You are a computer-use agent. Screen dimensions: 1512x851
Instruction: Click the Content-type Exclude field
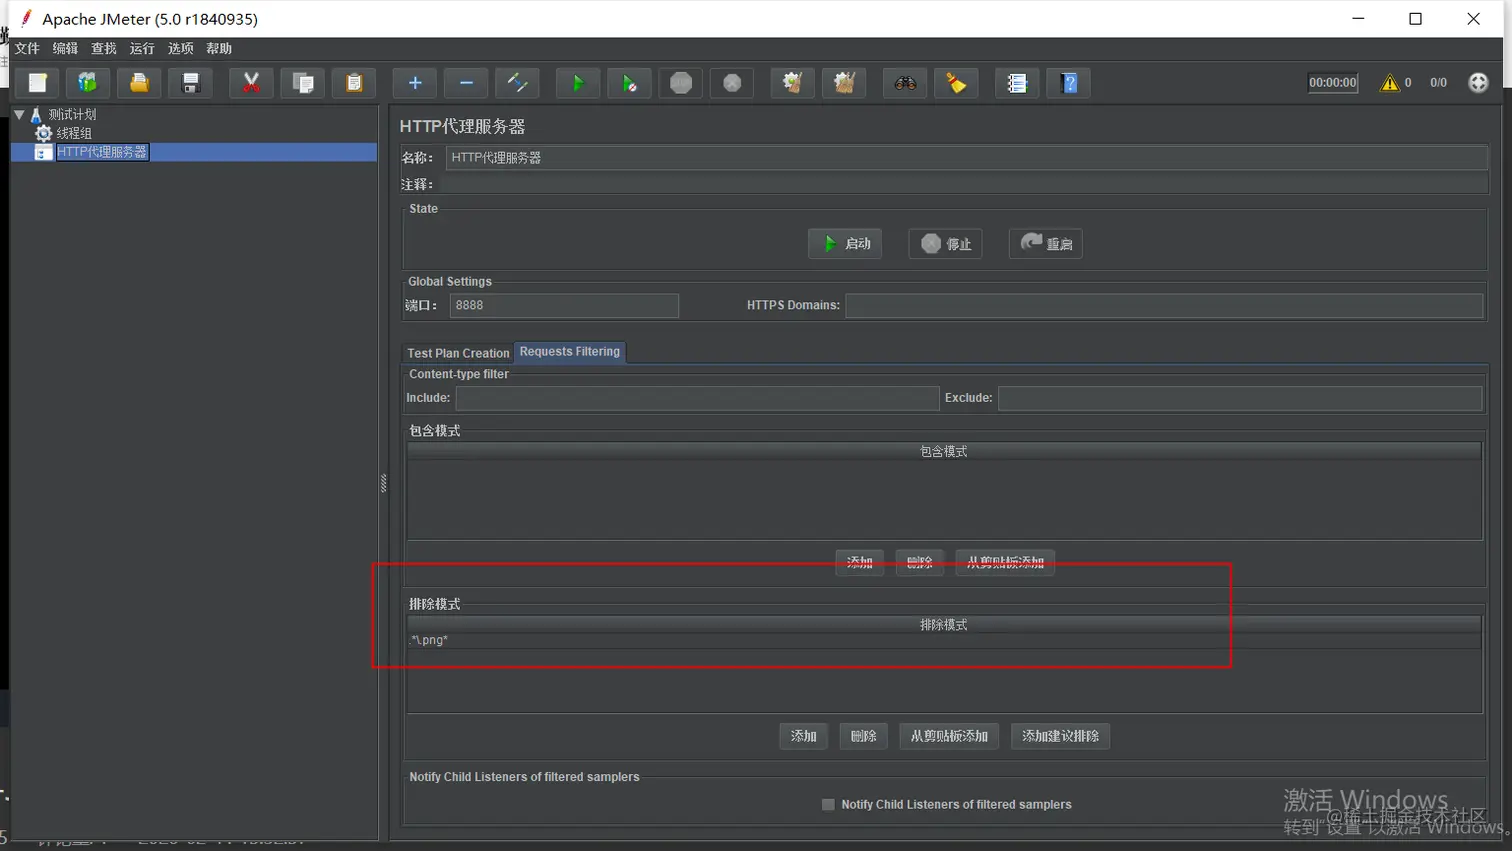click(1240, 398)
